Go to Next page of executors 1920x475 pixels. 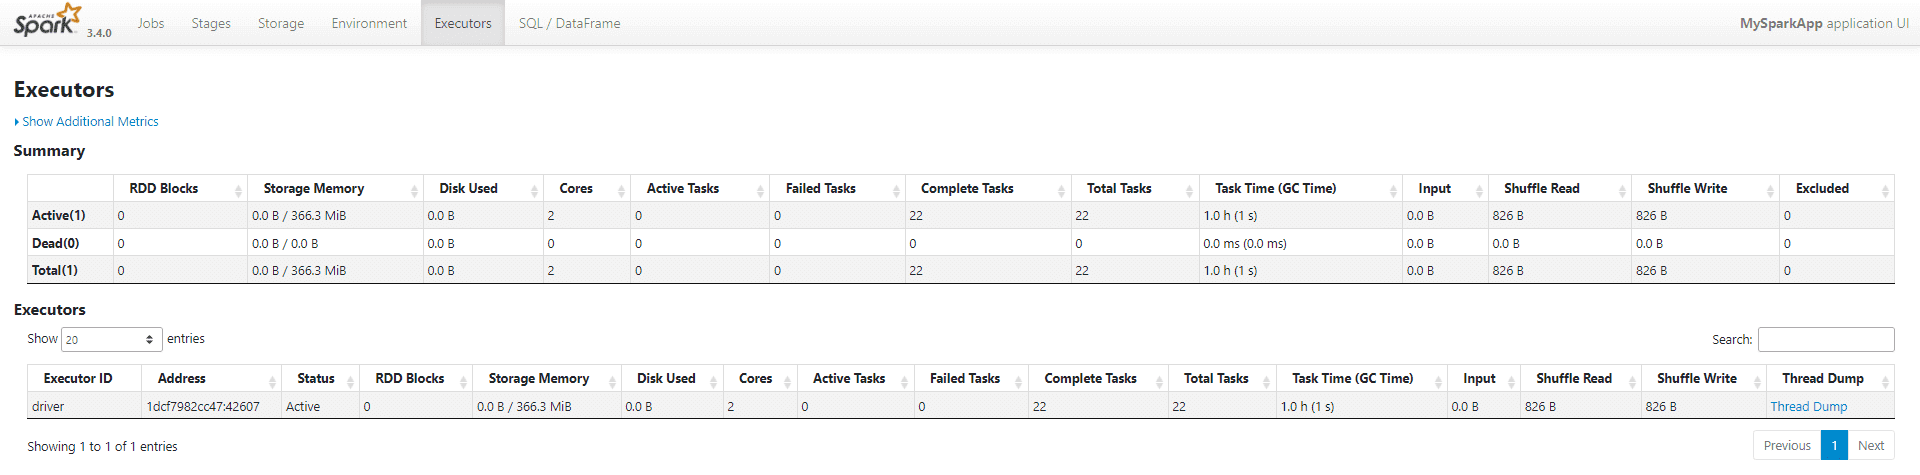1870,445
